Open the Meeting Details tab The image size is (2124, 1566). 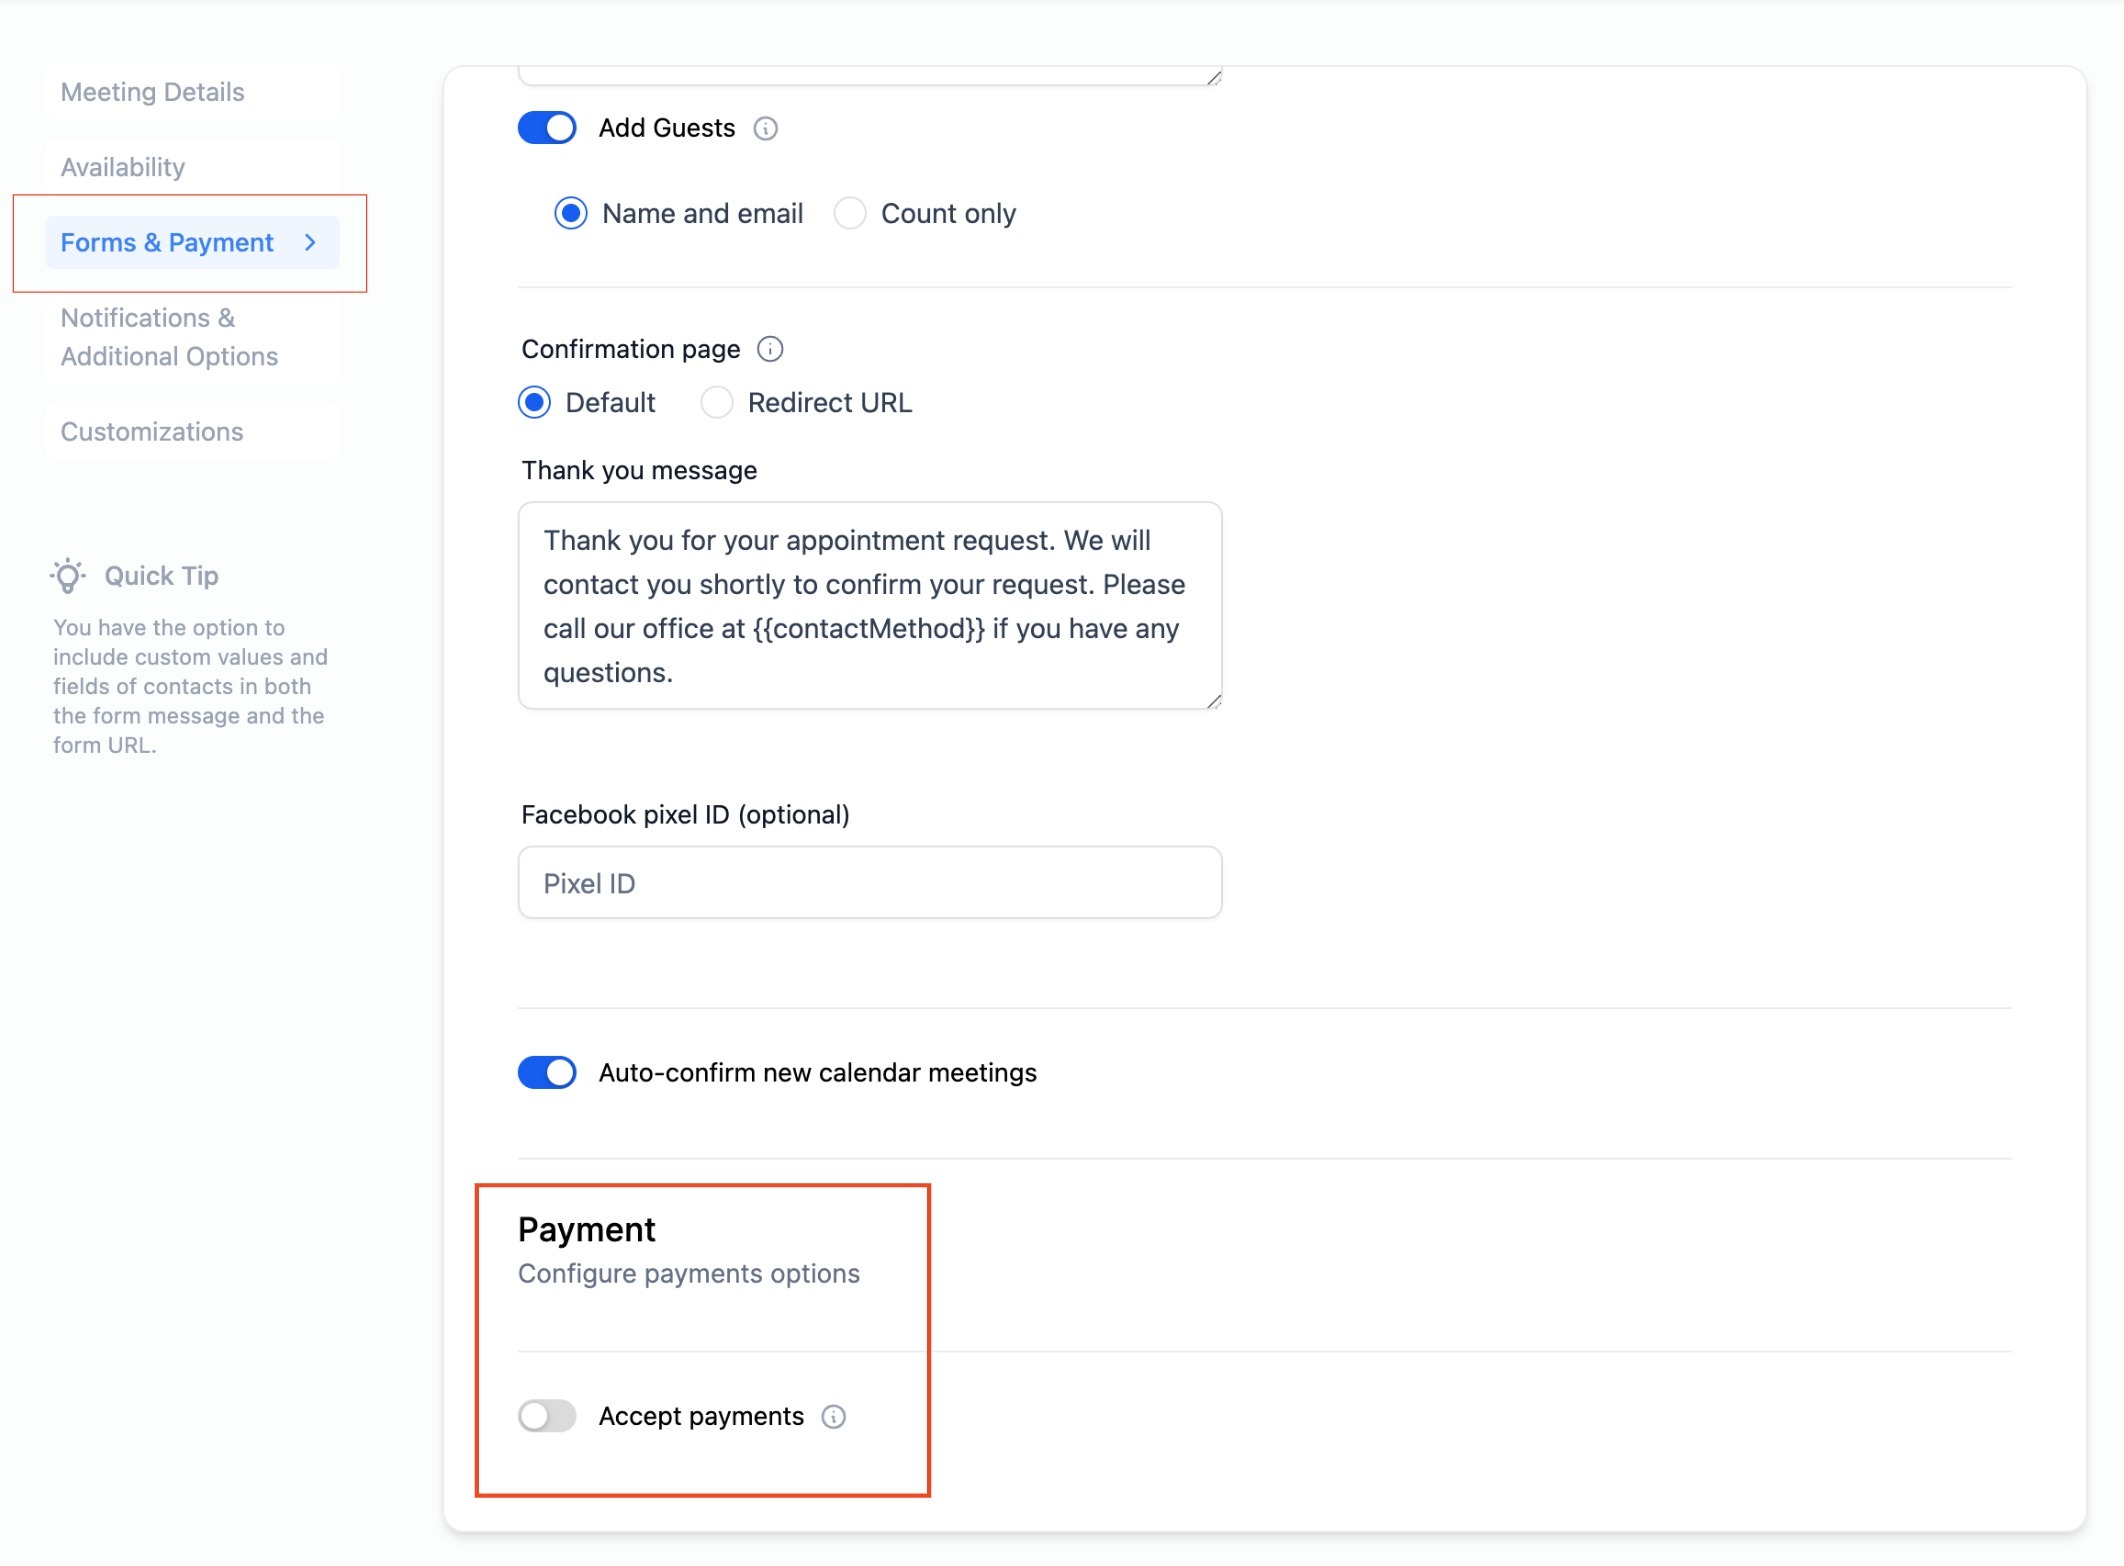[152, 92]
